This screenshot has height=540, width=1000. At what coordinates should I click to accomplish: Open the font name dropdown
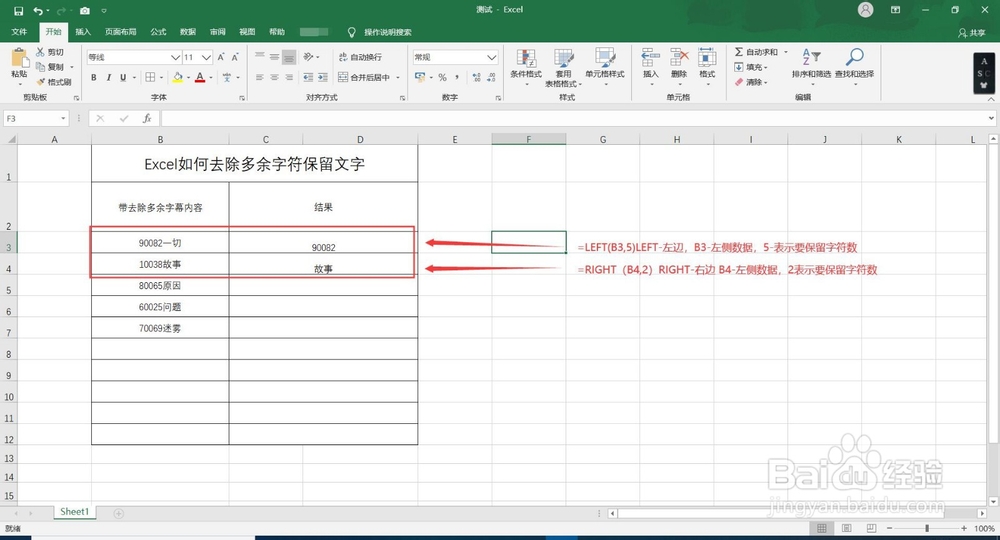[x=175, y=57]
